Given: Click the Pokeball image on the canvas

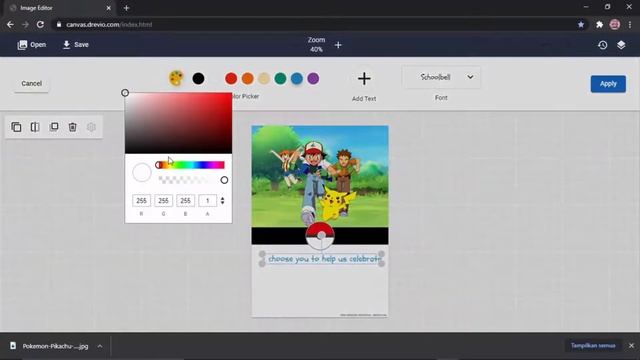Looking at the screenshot, I should 320,236.
